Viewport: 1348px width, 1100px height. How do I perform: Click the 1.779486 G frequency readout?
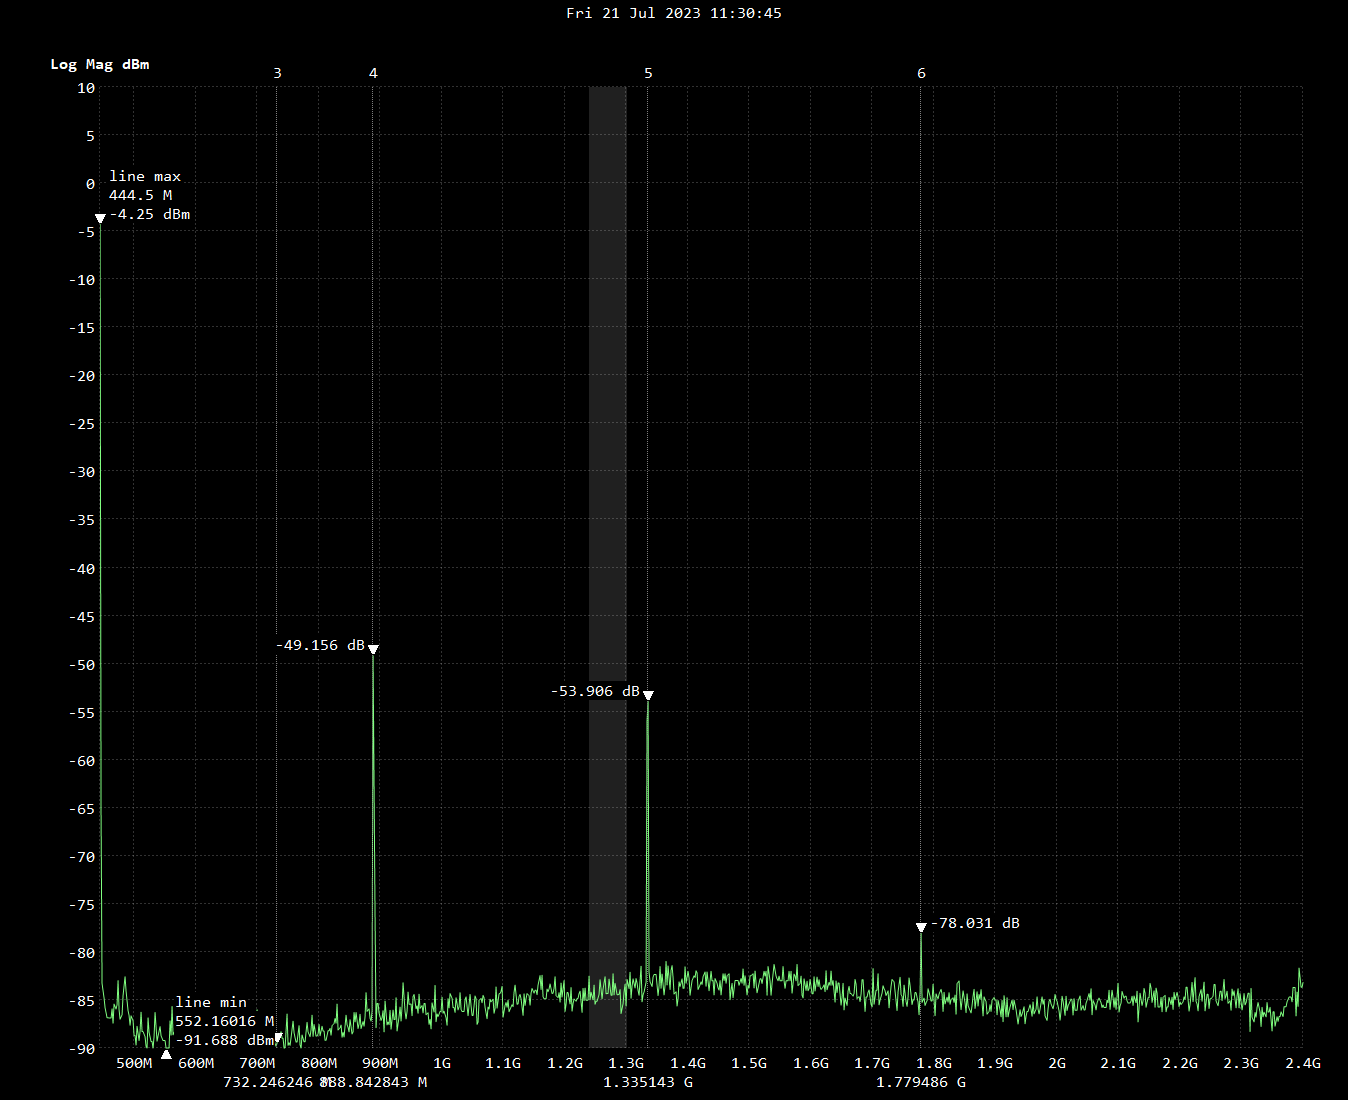pyautogui.click(x=921, y=1082)
